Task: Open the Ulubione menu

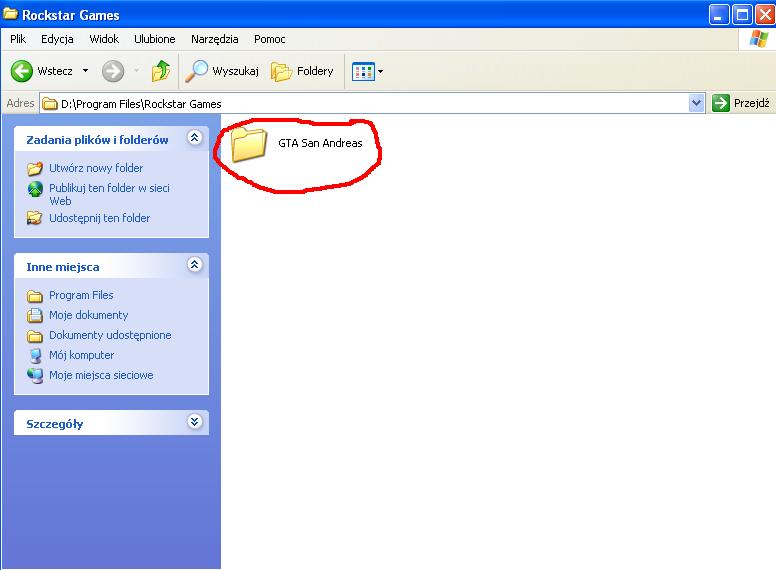Action: [x=154, y=39]
